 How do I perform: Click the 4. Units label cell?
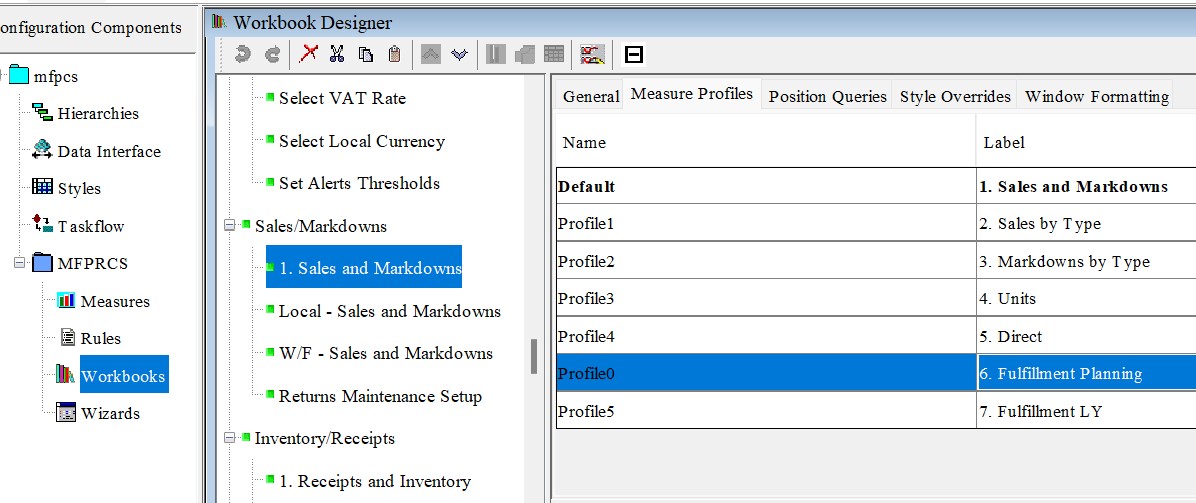1087,298
